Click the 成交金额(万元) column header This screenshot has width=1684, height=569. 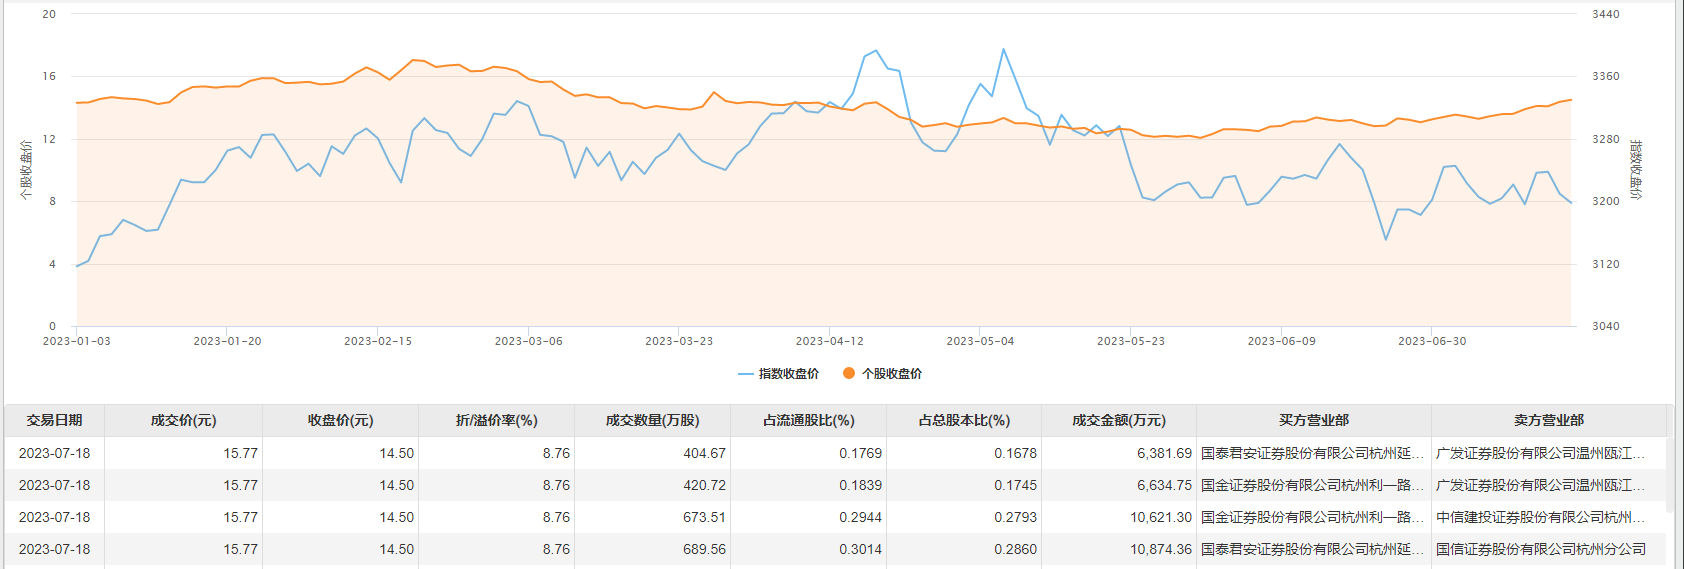[1119, 421]
